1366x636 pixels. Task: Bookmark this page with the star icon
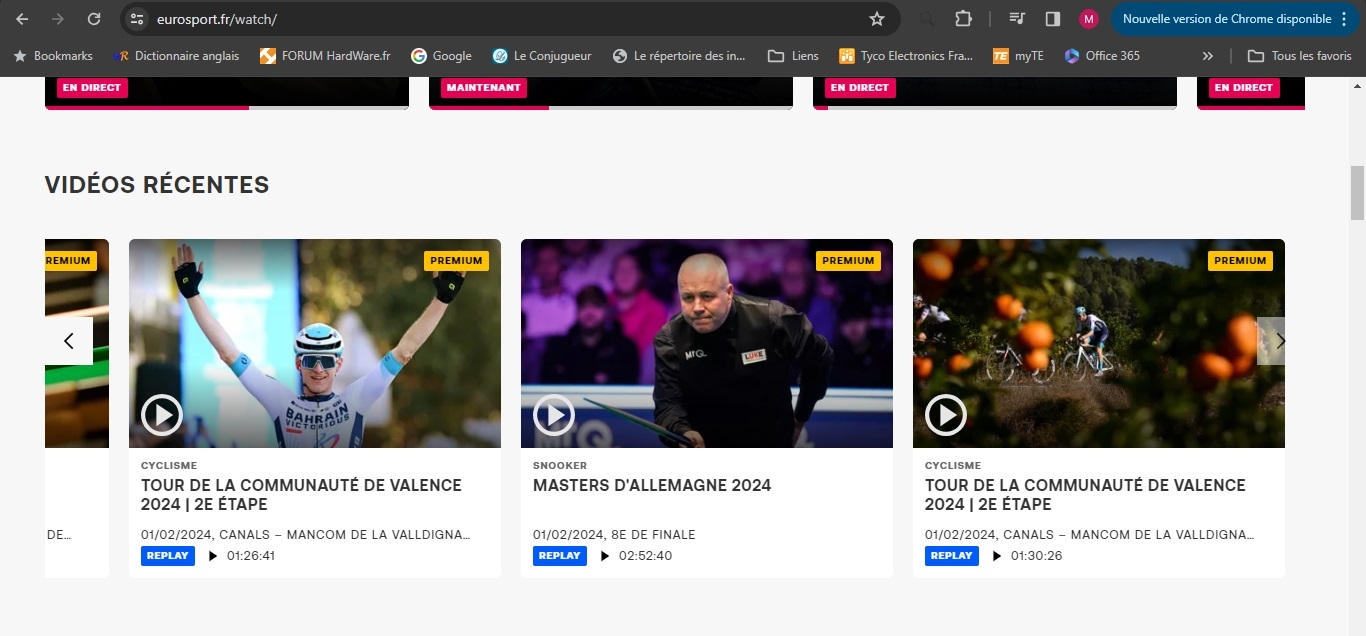coord(877,19)
